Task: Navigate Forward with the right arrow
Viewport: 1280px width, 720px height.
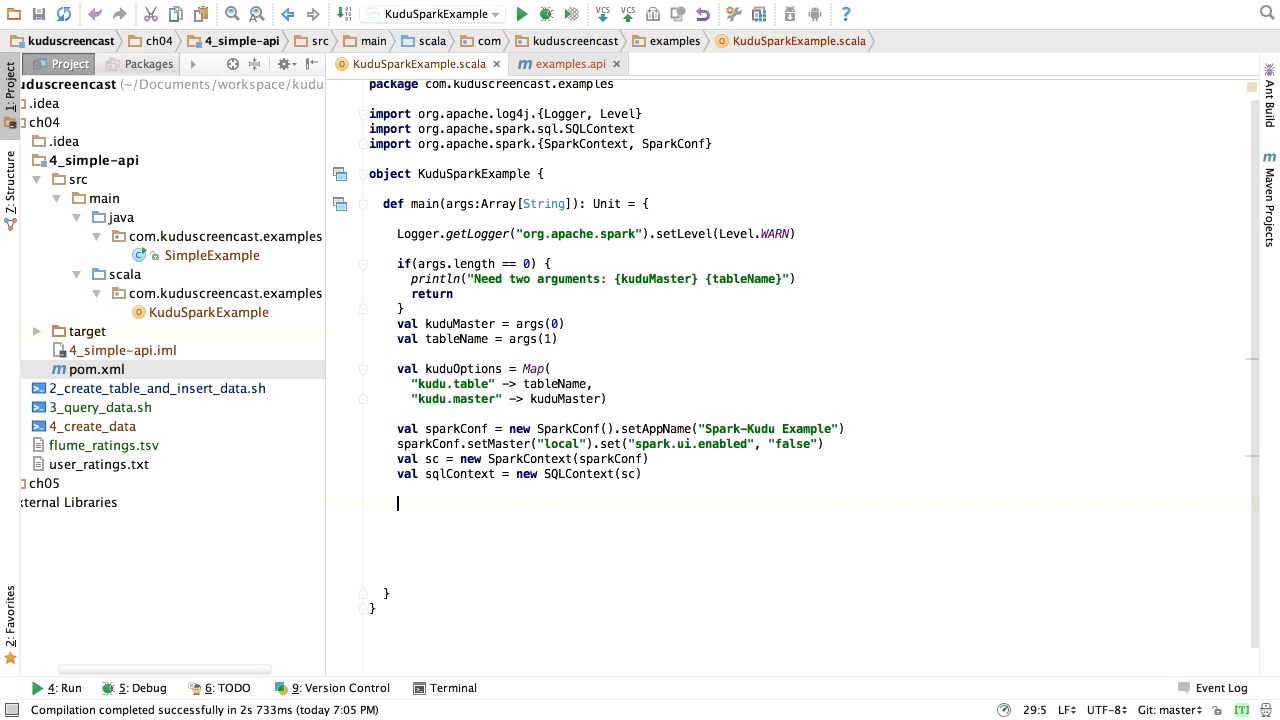Action: 313,14
